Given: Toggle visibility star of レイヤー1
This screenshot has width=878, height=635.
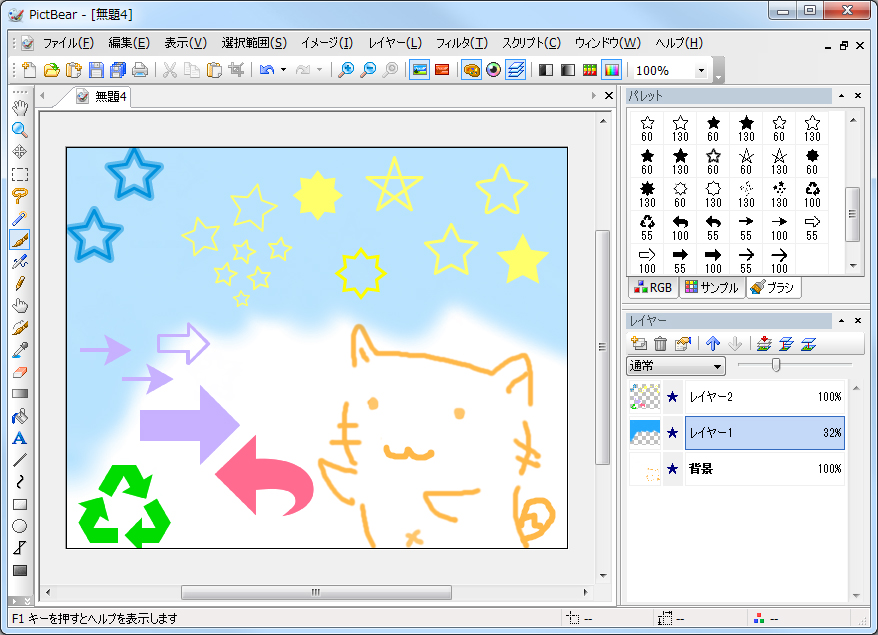Looking at the screenshot, I should [x=672, y=433].
